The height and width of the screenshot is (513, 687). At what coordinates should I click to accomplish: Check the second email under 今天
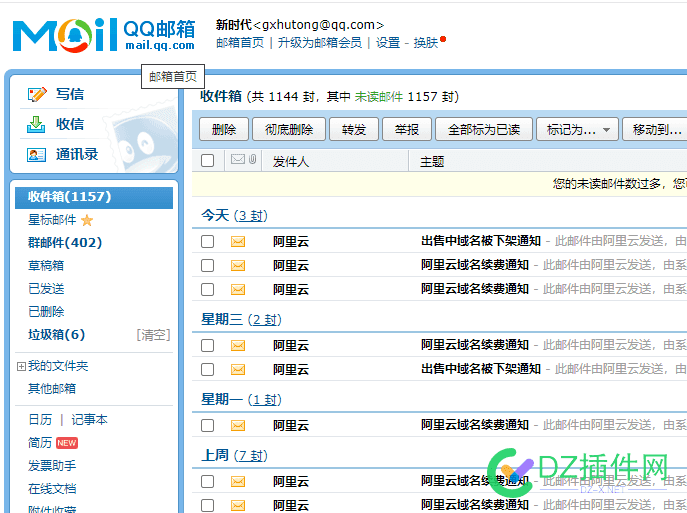pyautogui.click(x=207, y=265)
